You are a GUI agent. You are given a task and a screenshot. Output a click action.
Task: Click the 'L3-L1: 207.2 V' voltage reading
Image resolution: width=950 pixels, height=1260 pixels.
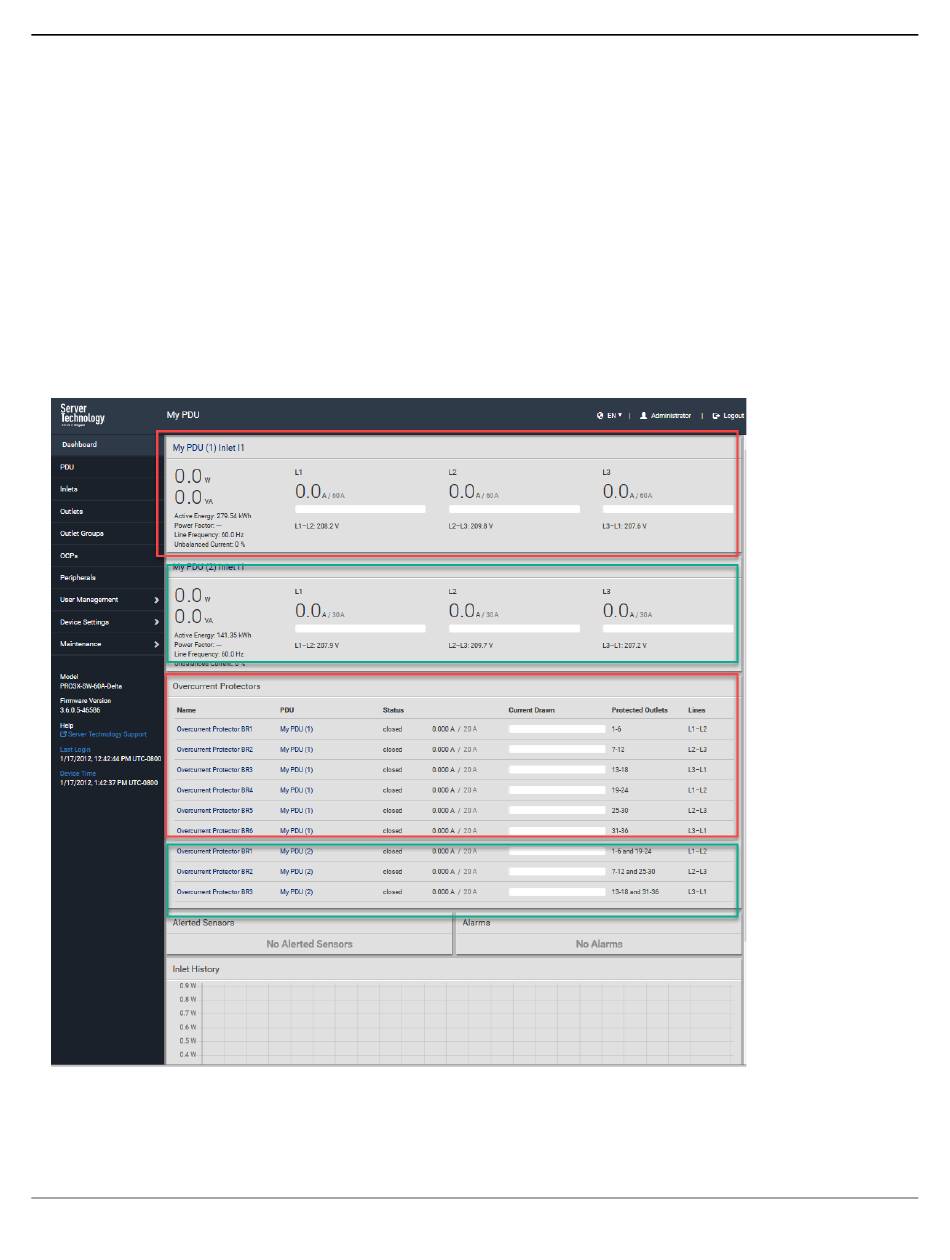pyautogui.click(x=624, y=645)
